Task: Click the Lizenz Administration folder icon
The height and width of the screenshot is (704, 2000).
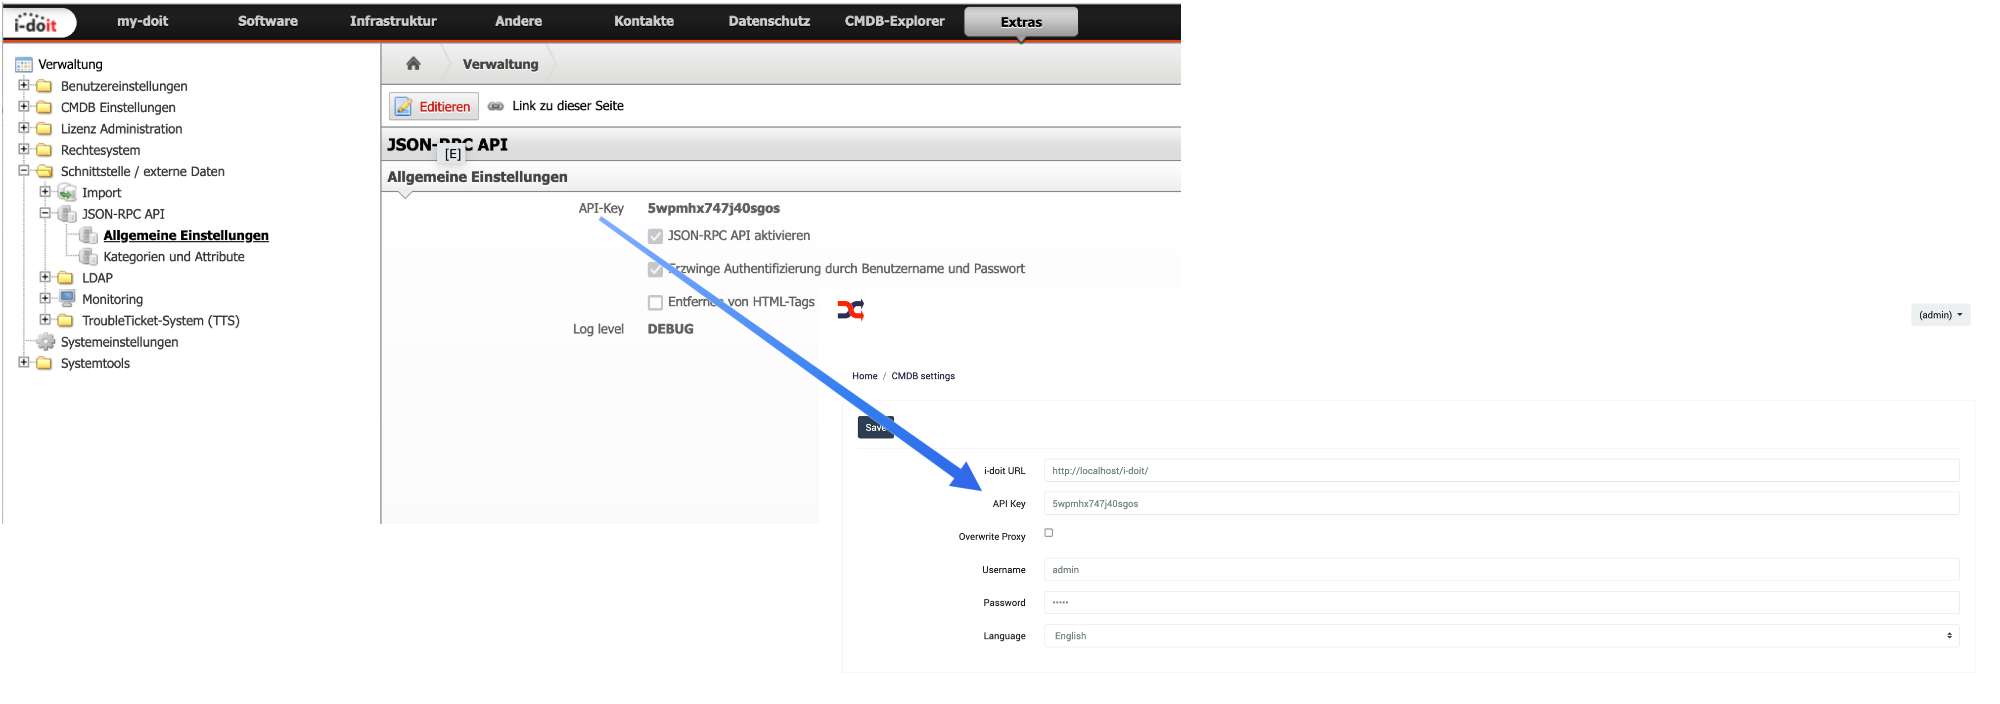Action: [x=44, y=129]
